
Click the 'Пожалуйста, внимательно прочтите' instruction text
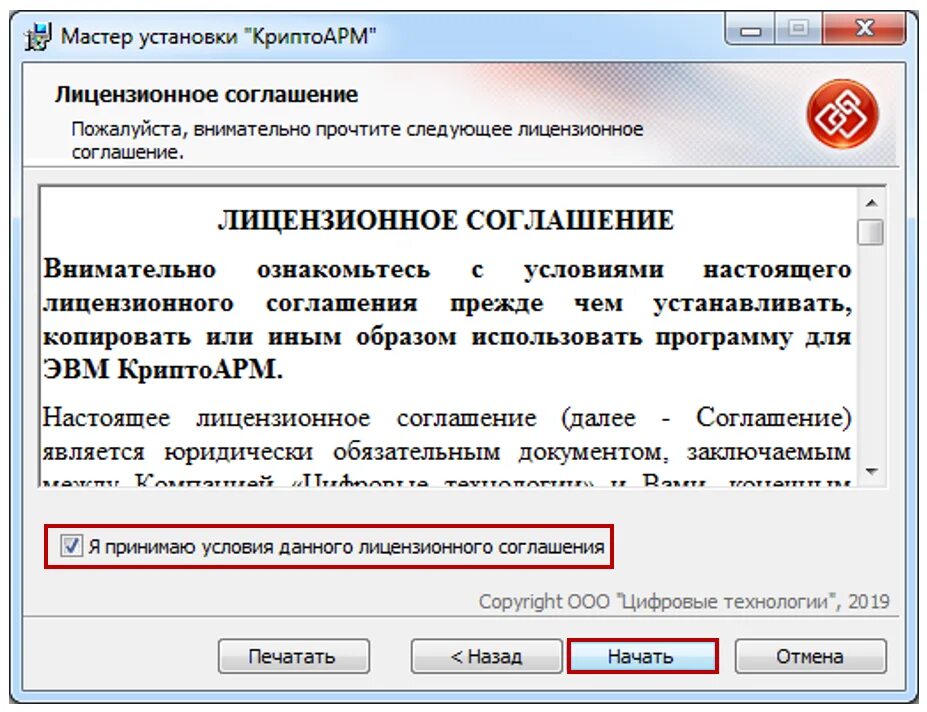[x=357, y=140]
